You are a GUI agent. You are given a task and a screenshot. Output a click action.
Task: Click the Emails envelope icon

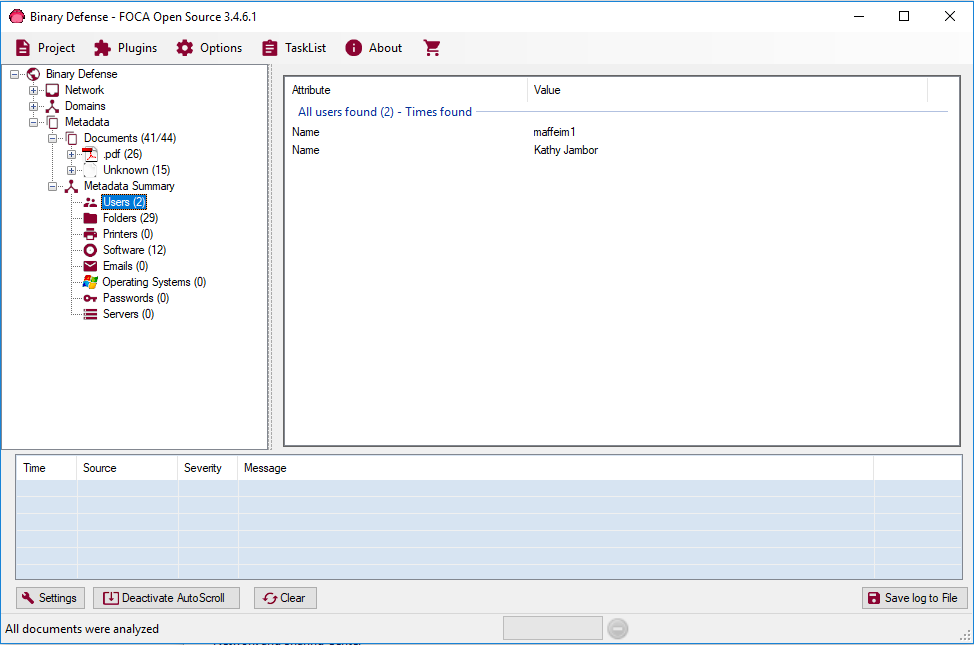[x=91, y=266]
